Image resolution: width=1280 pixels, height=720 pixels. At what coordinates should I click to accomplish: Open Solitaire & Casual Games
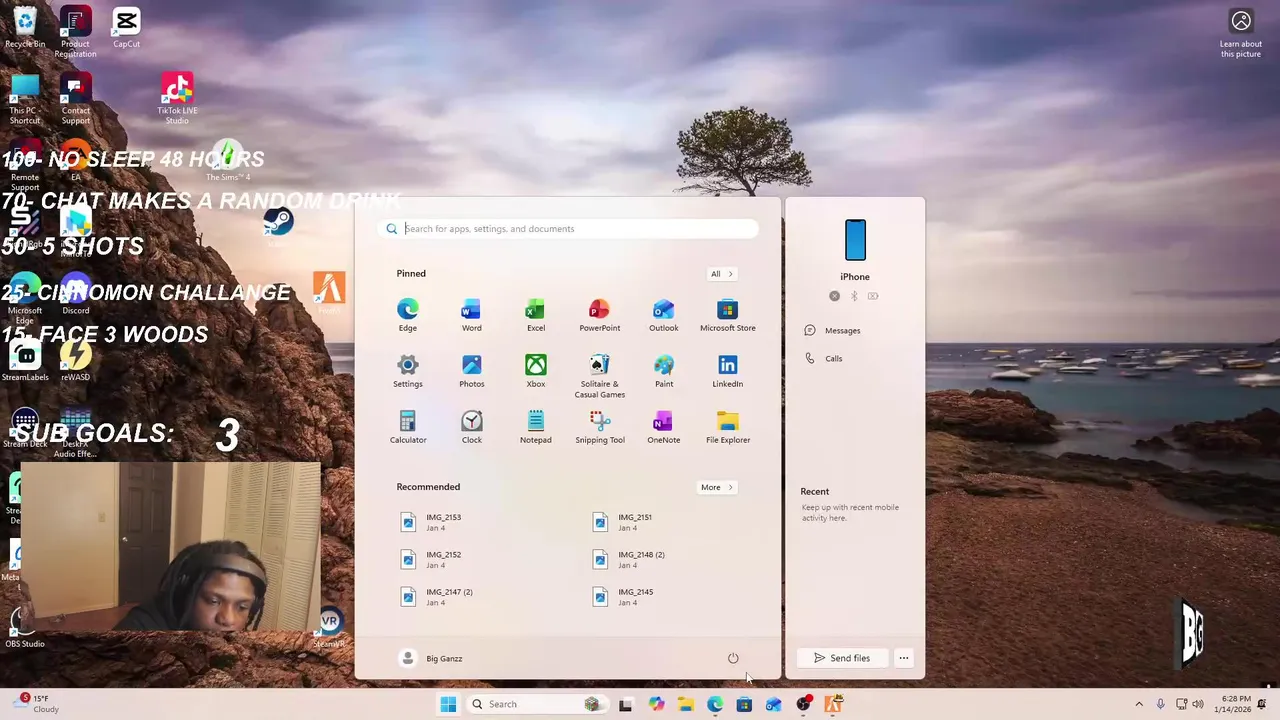tap(600, 376)
